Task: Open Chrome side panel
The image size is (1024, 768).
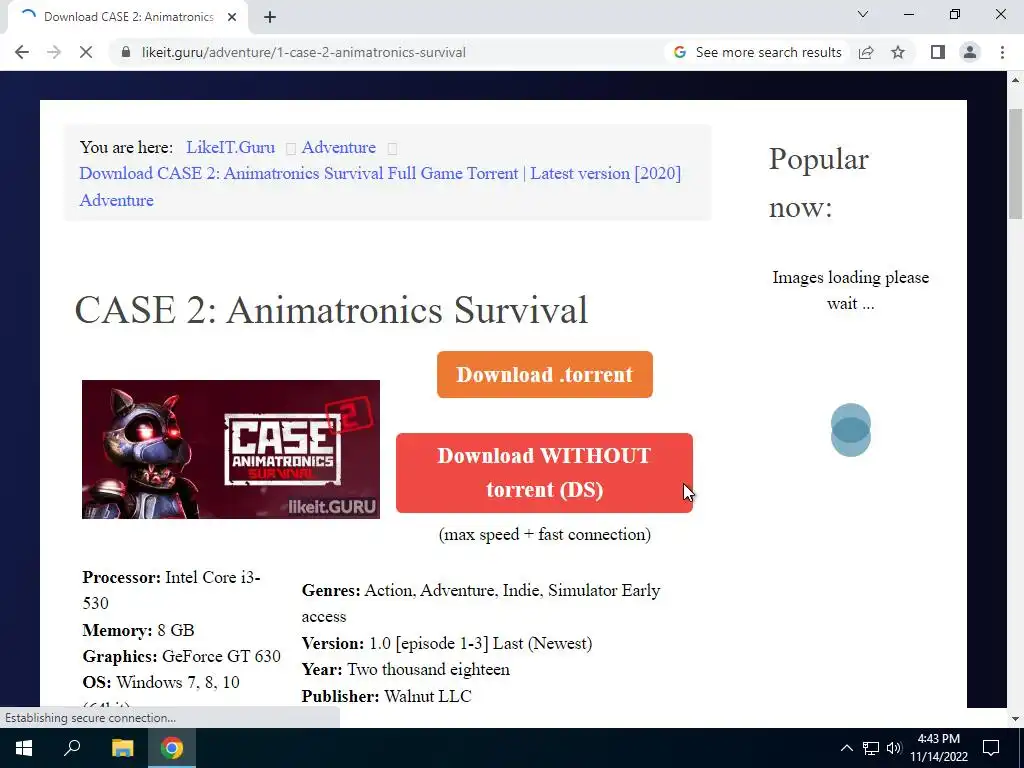Action: 938,52
